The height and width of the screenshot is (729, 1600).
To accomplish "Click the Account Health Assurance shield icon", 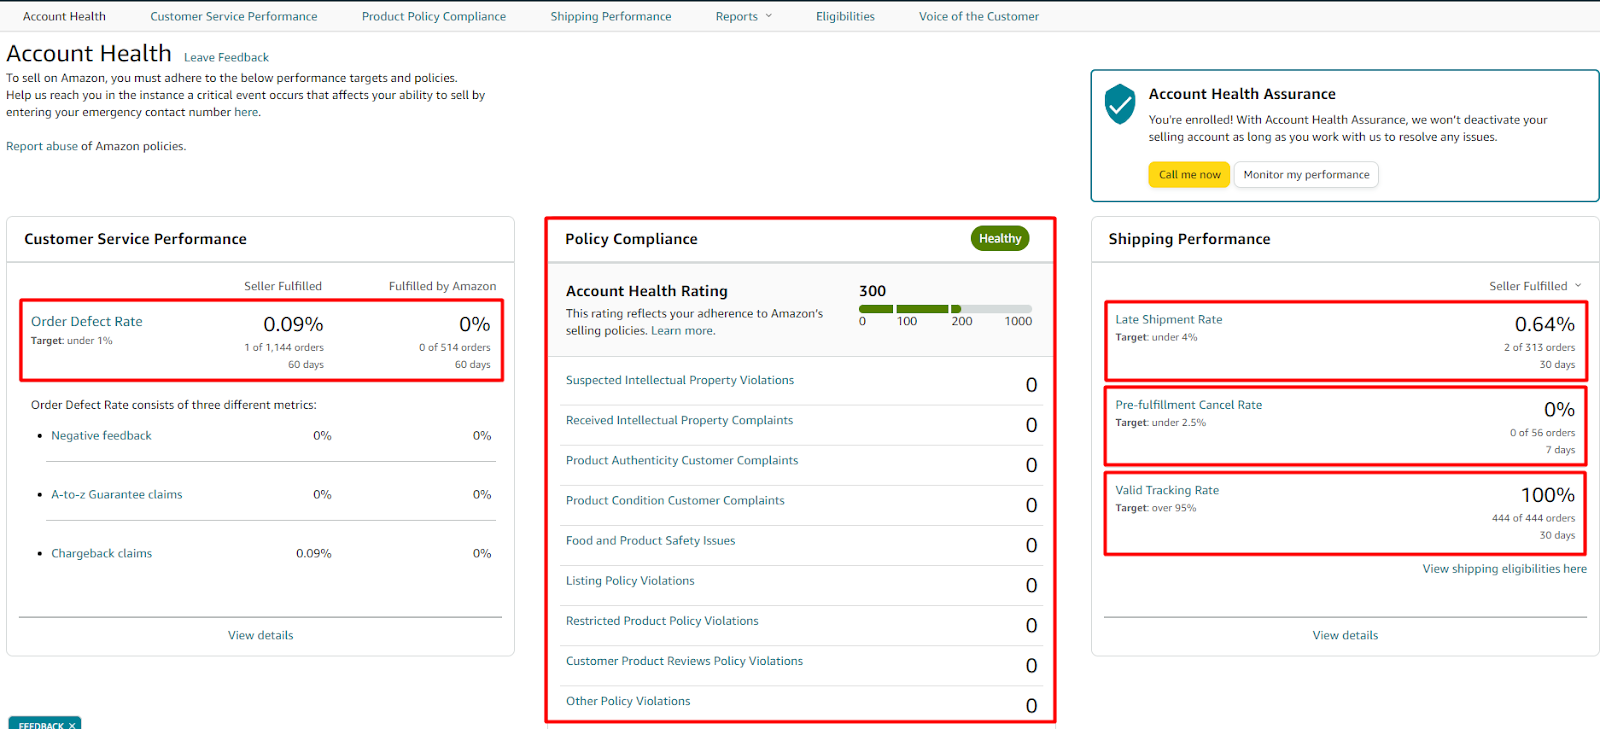I will (1120, 104).
